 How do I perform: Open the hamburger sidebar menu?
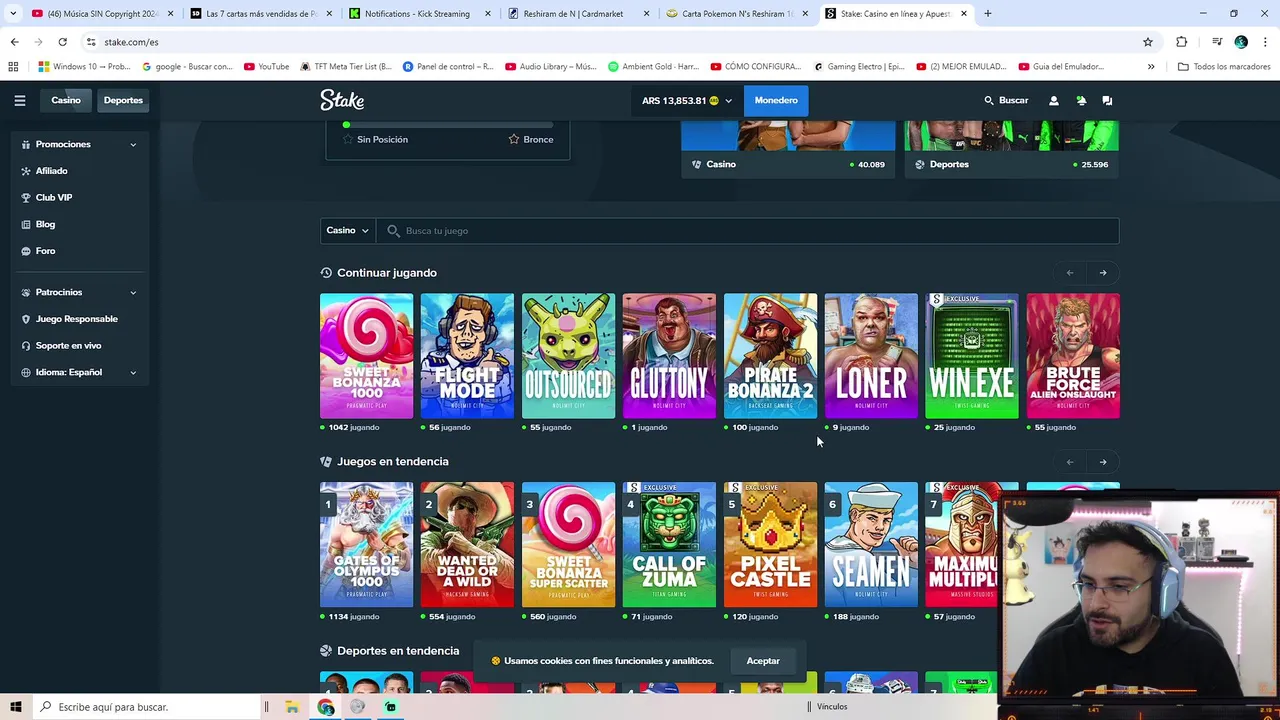pos(19,100)
